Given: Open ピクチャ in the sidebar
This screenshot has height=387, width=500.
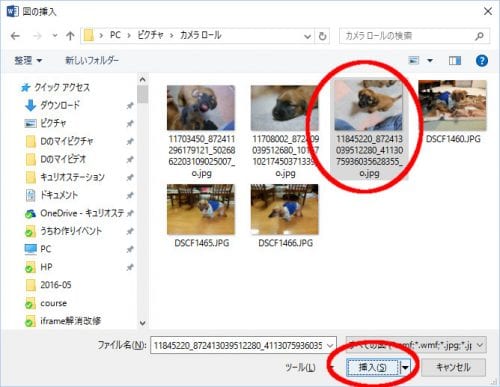Looking at the screenshot, I should [x=53, y=123].
